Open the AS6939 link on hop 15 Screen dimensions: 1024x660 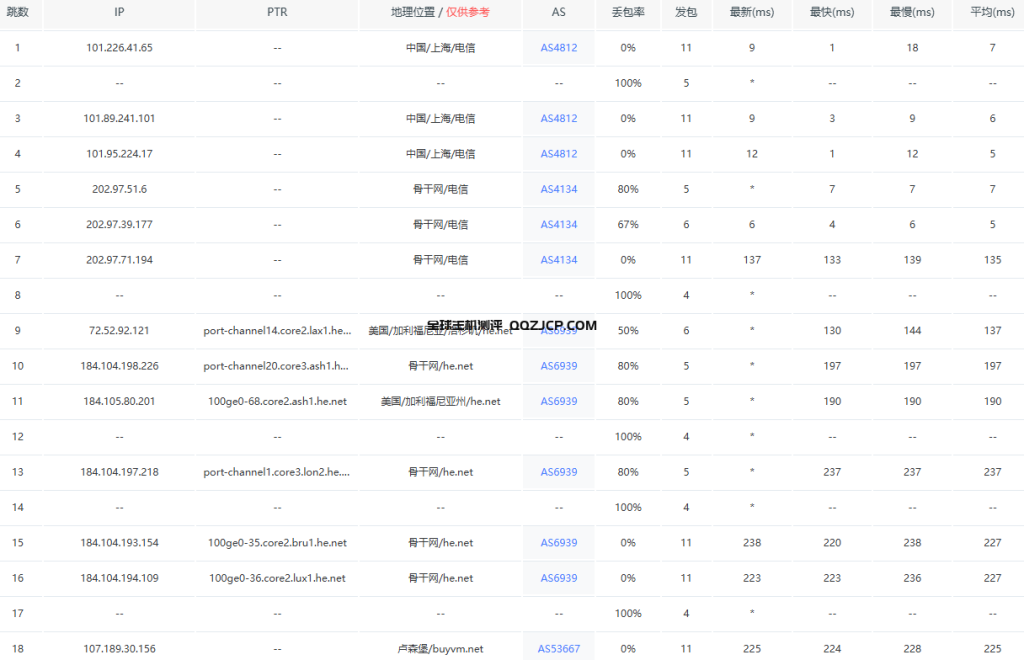click(x=558, y=542)
